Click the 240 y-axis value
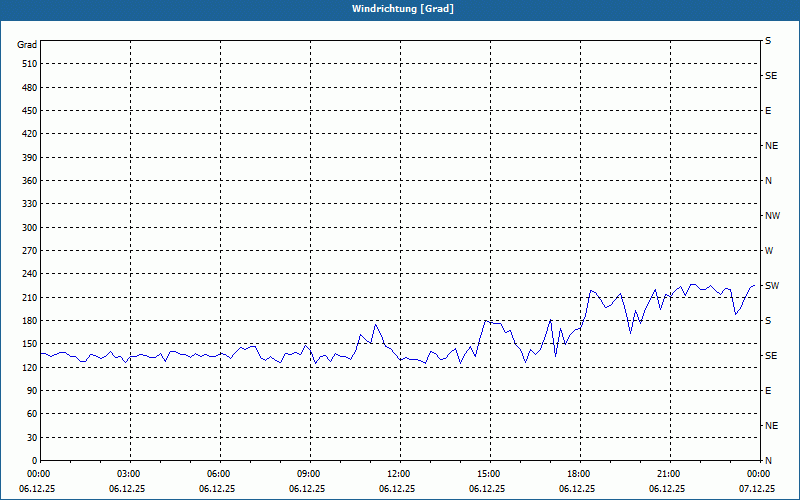This screenshot has height=500, width=800. coord(30,274)
